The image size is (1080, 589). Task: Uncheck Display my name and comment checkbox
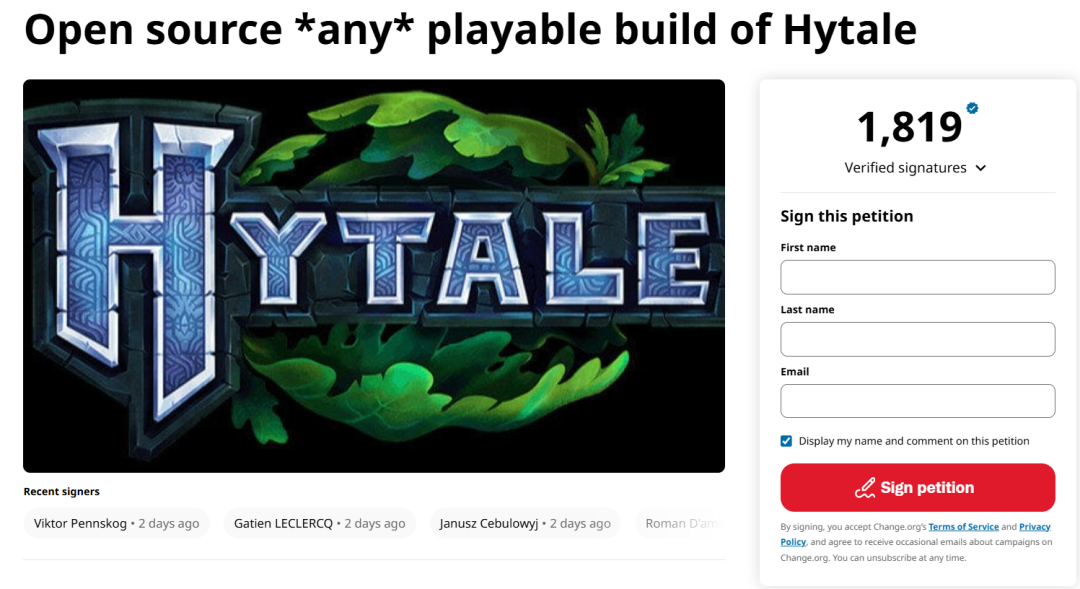[786, 441]
